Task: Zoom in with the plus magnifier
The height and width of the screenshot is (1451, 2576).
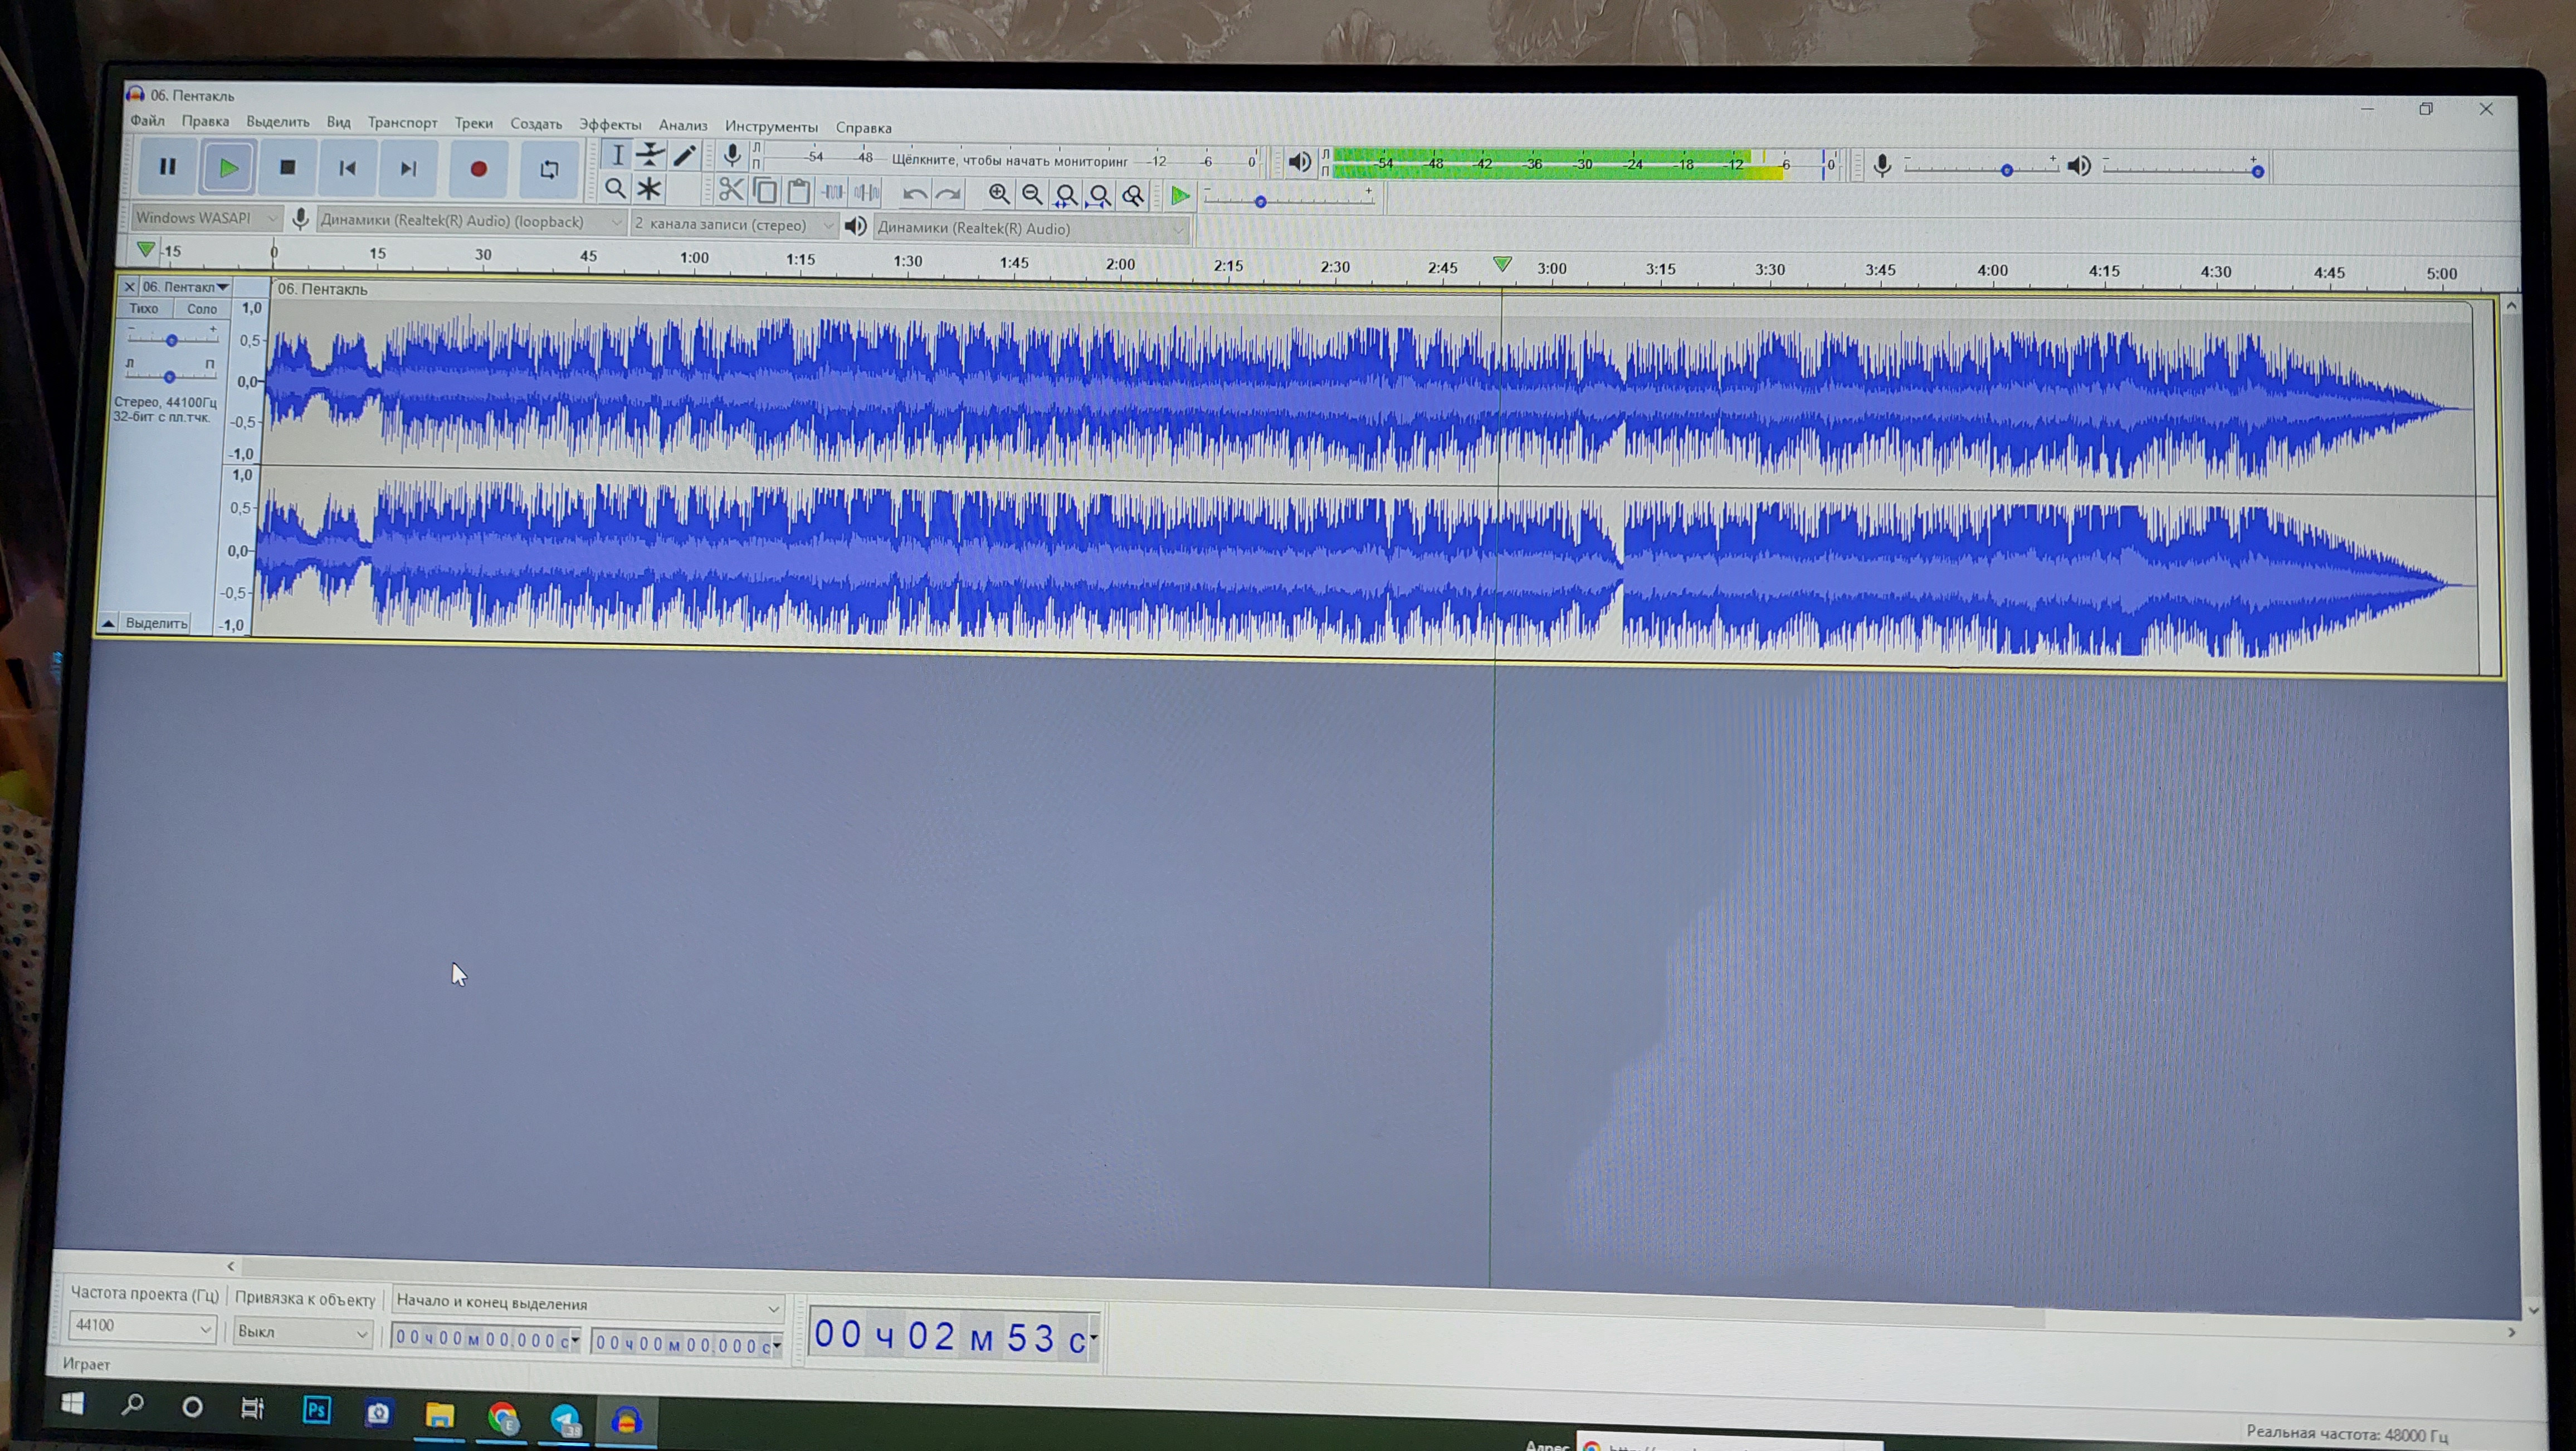Action: pyautogui.click(x=998, y=194)
